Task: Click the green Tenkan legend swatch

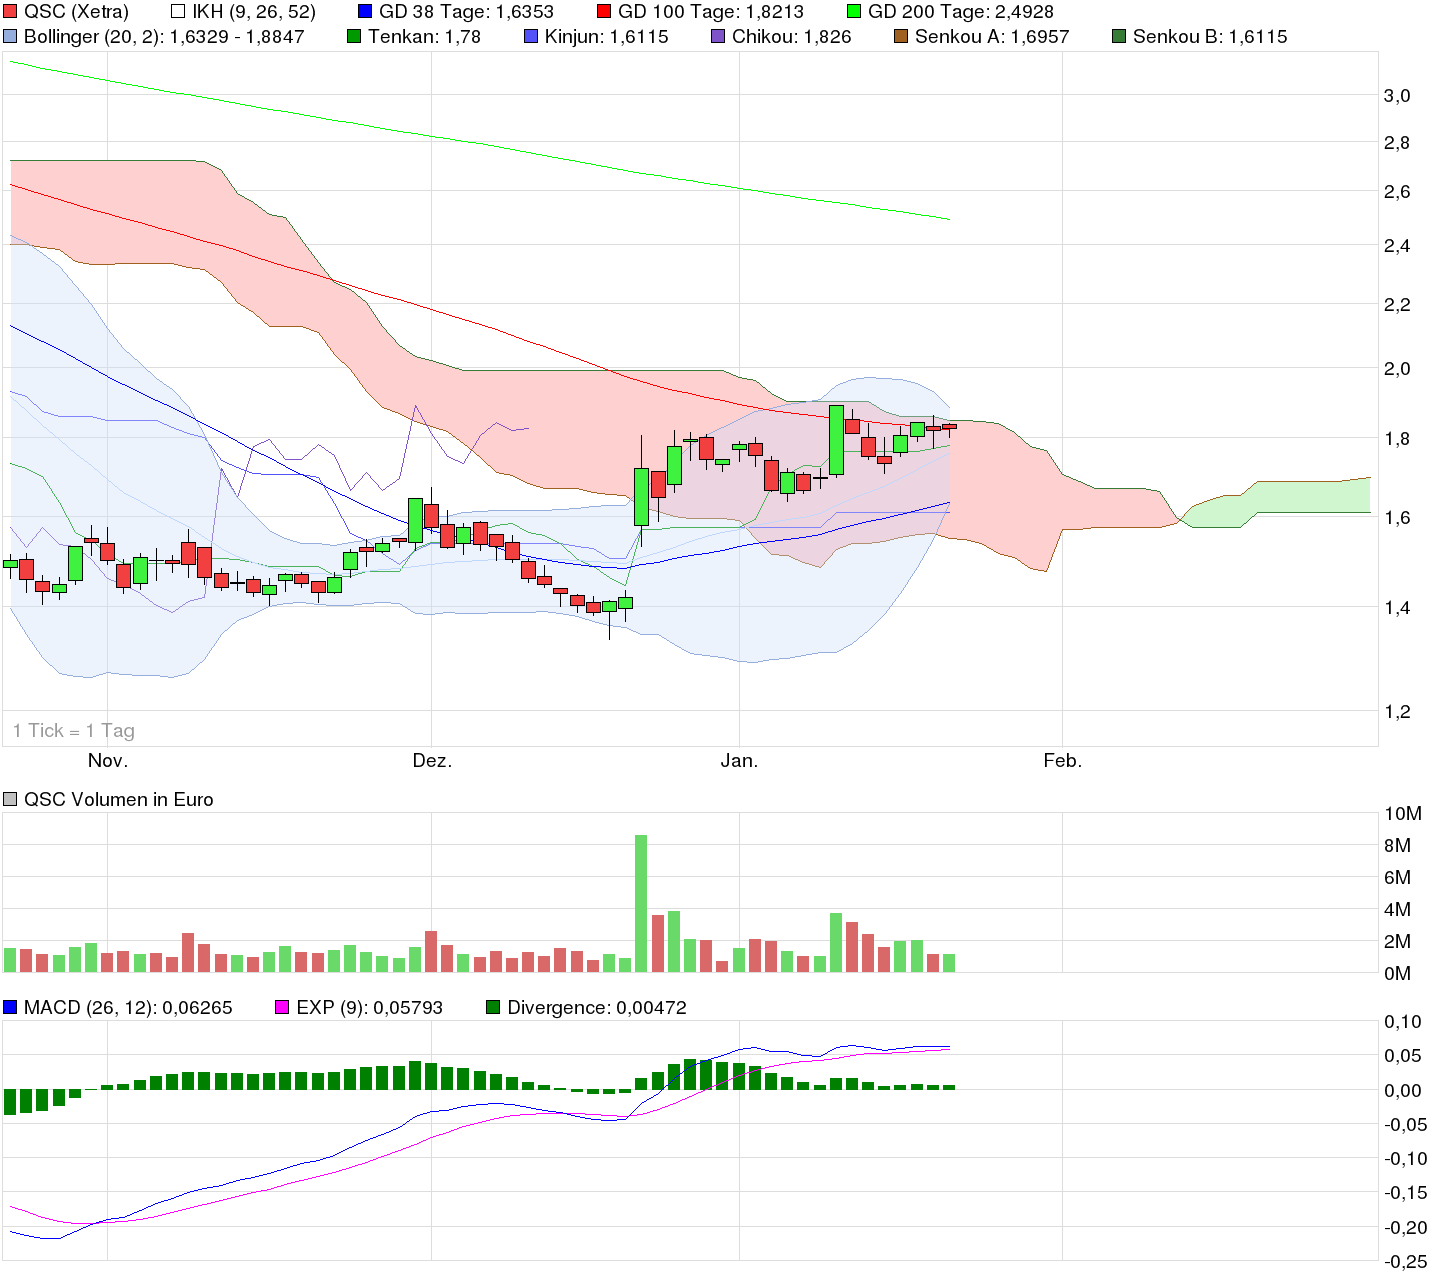Action: 354,36
